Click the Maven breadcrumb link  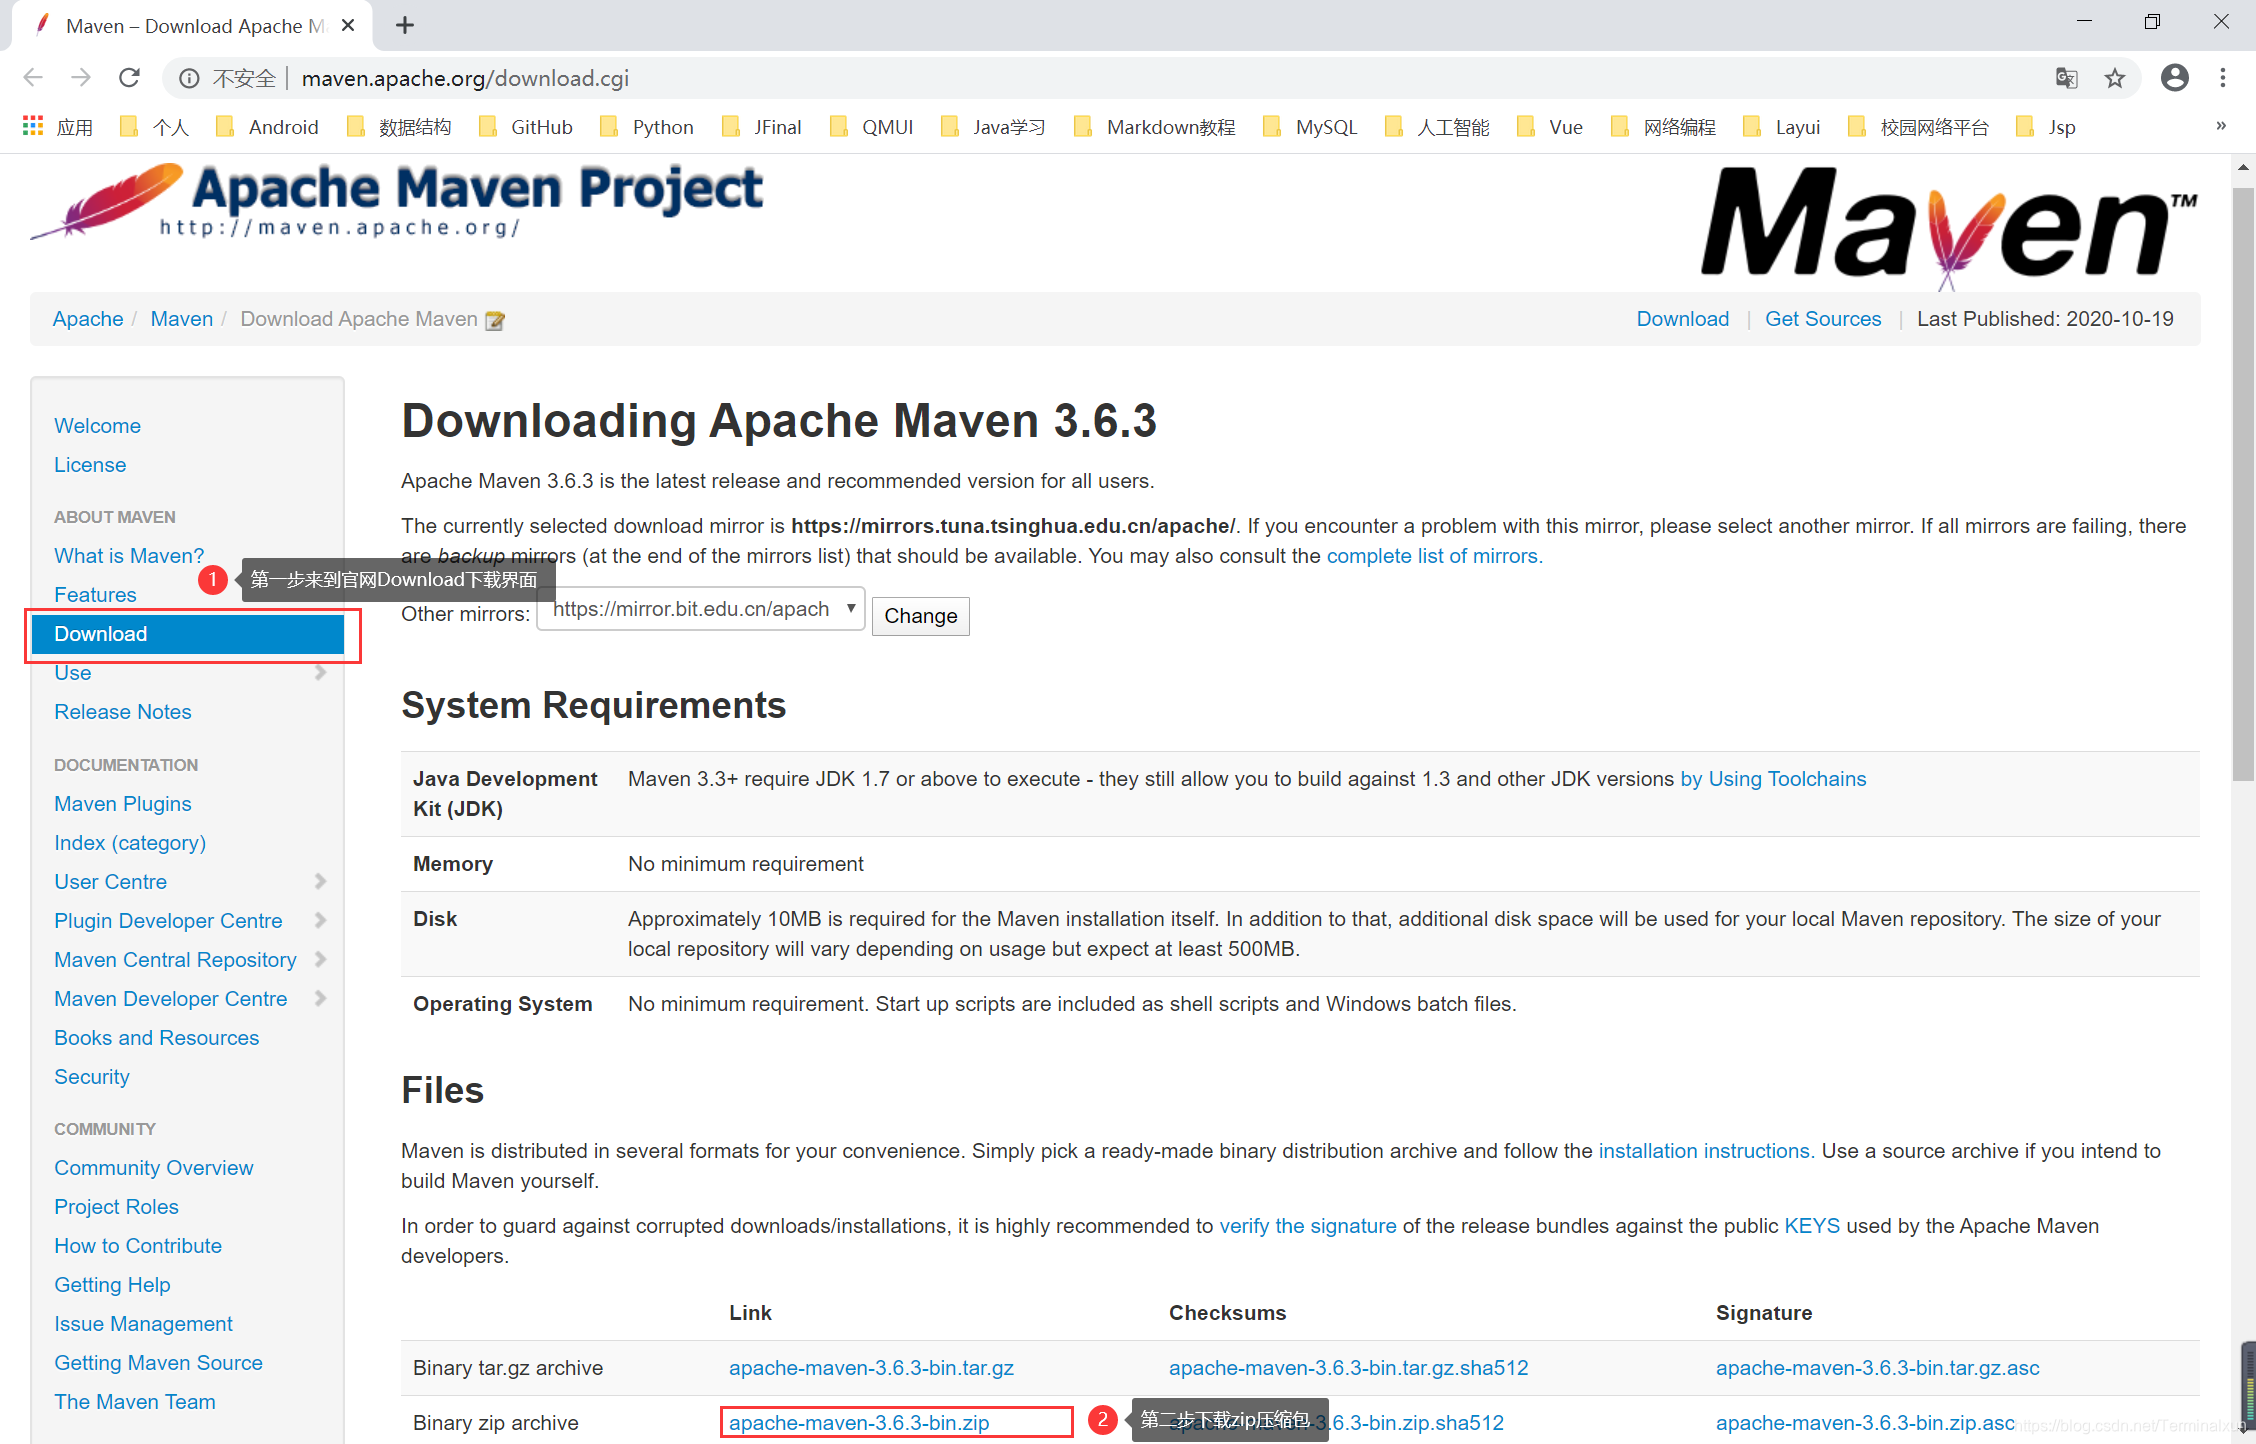tap(182, 319)
